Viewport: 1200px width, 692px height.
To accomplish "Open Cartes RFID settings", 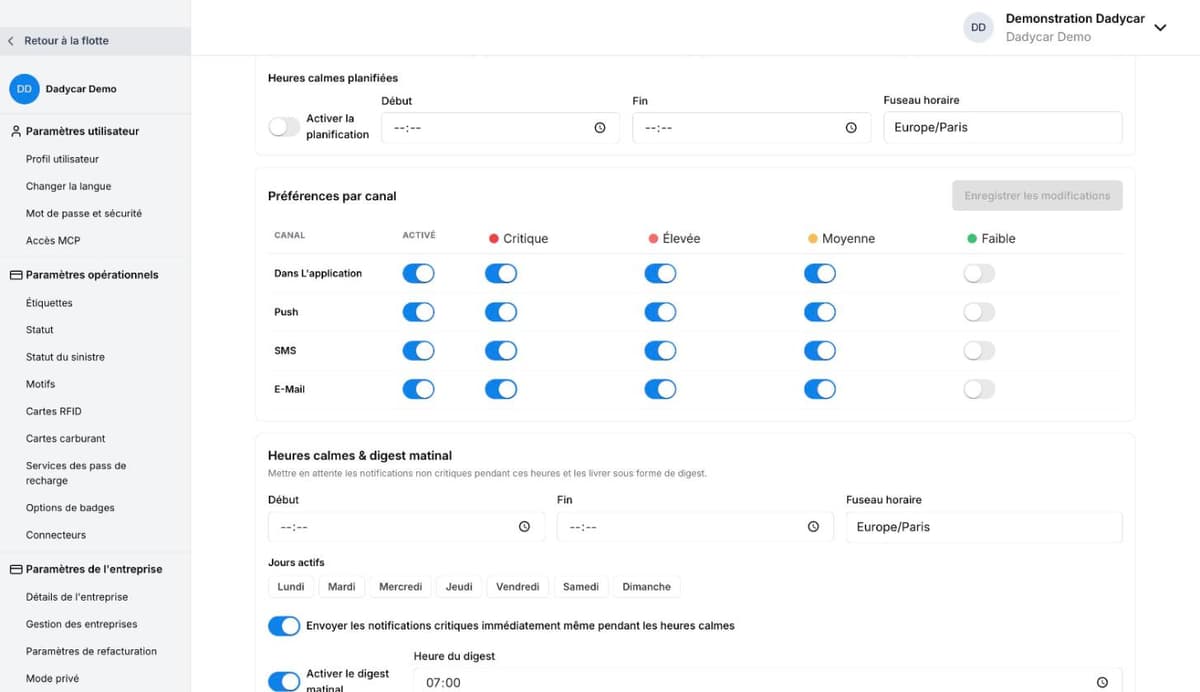I will (54, 411).
